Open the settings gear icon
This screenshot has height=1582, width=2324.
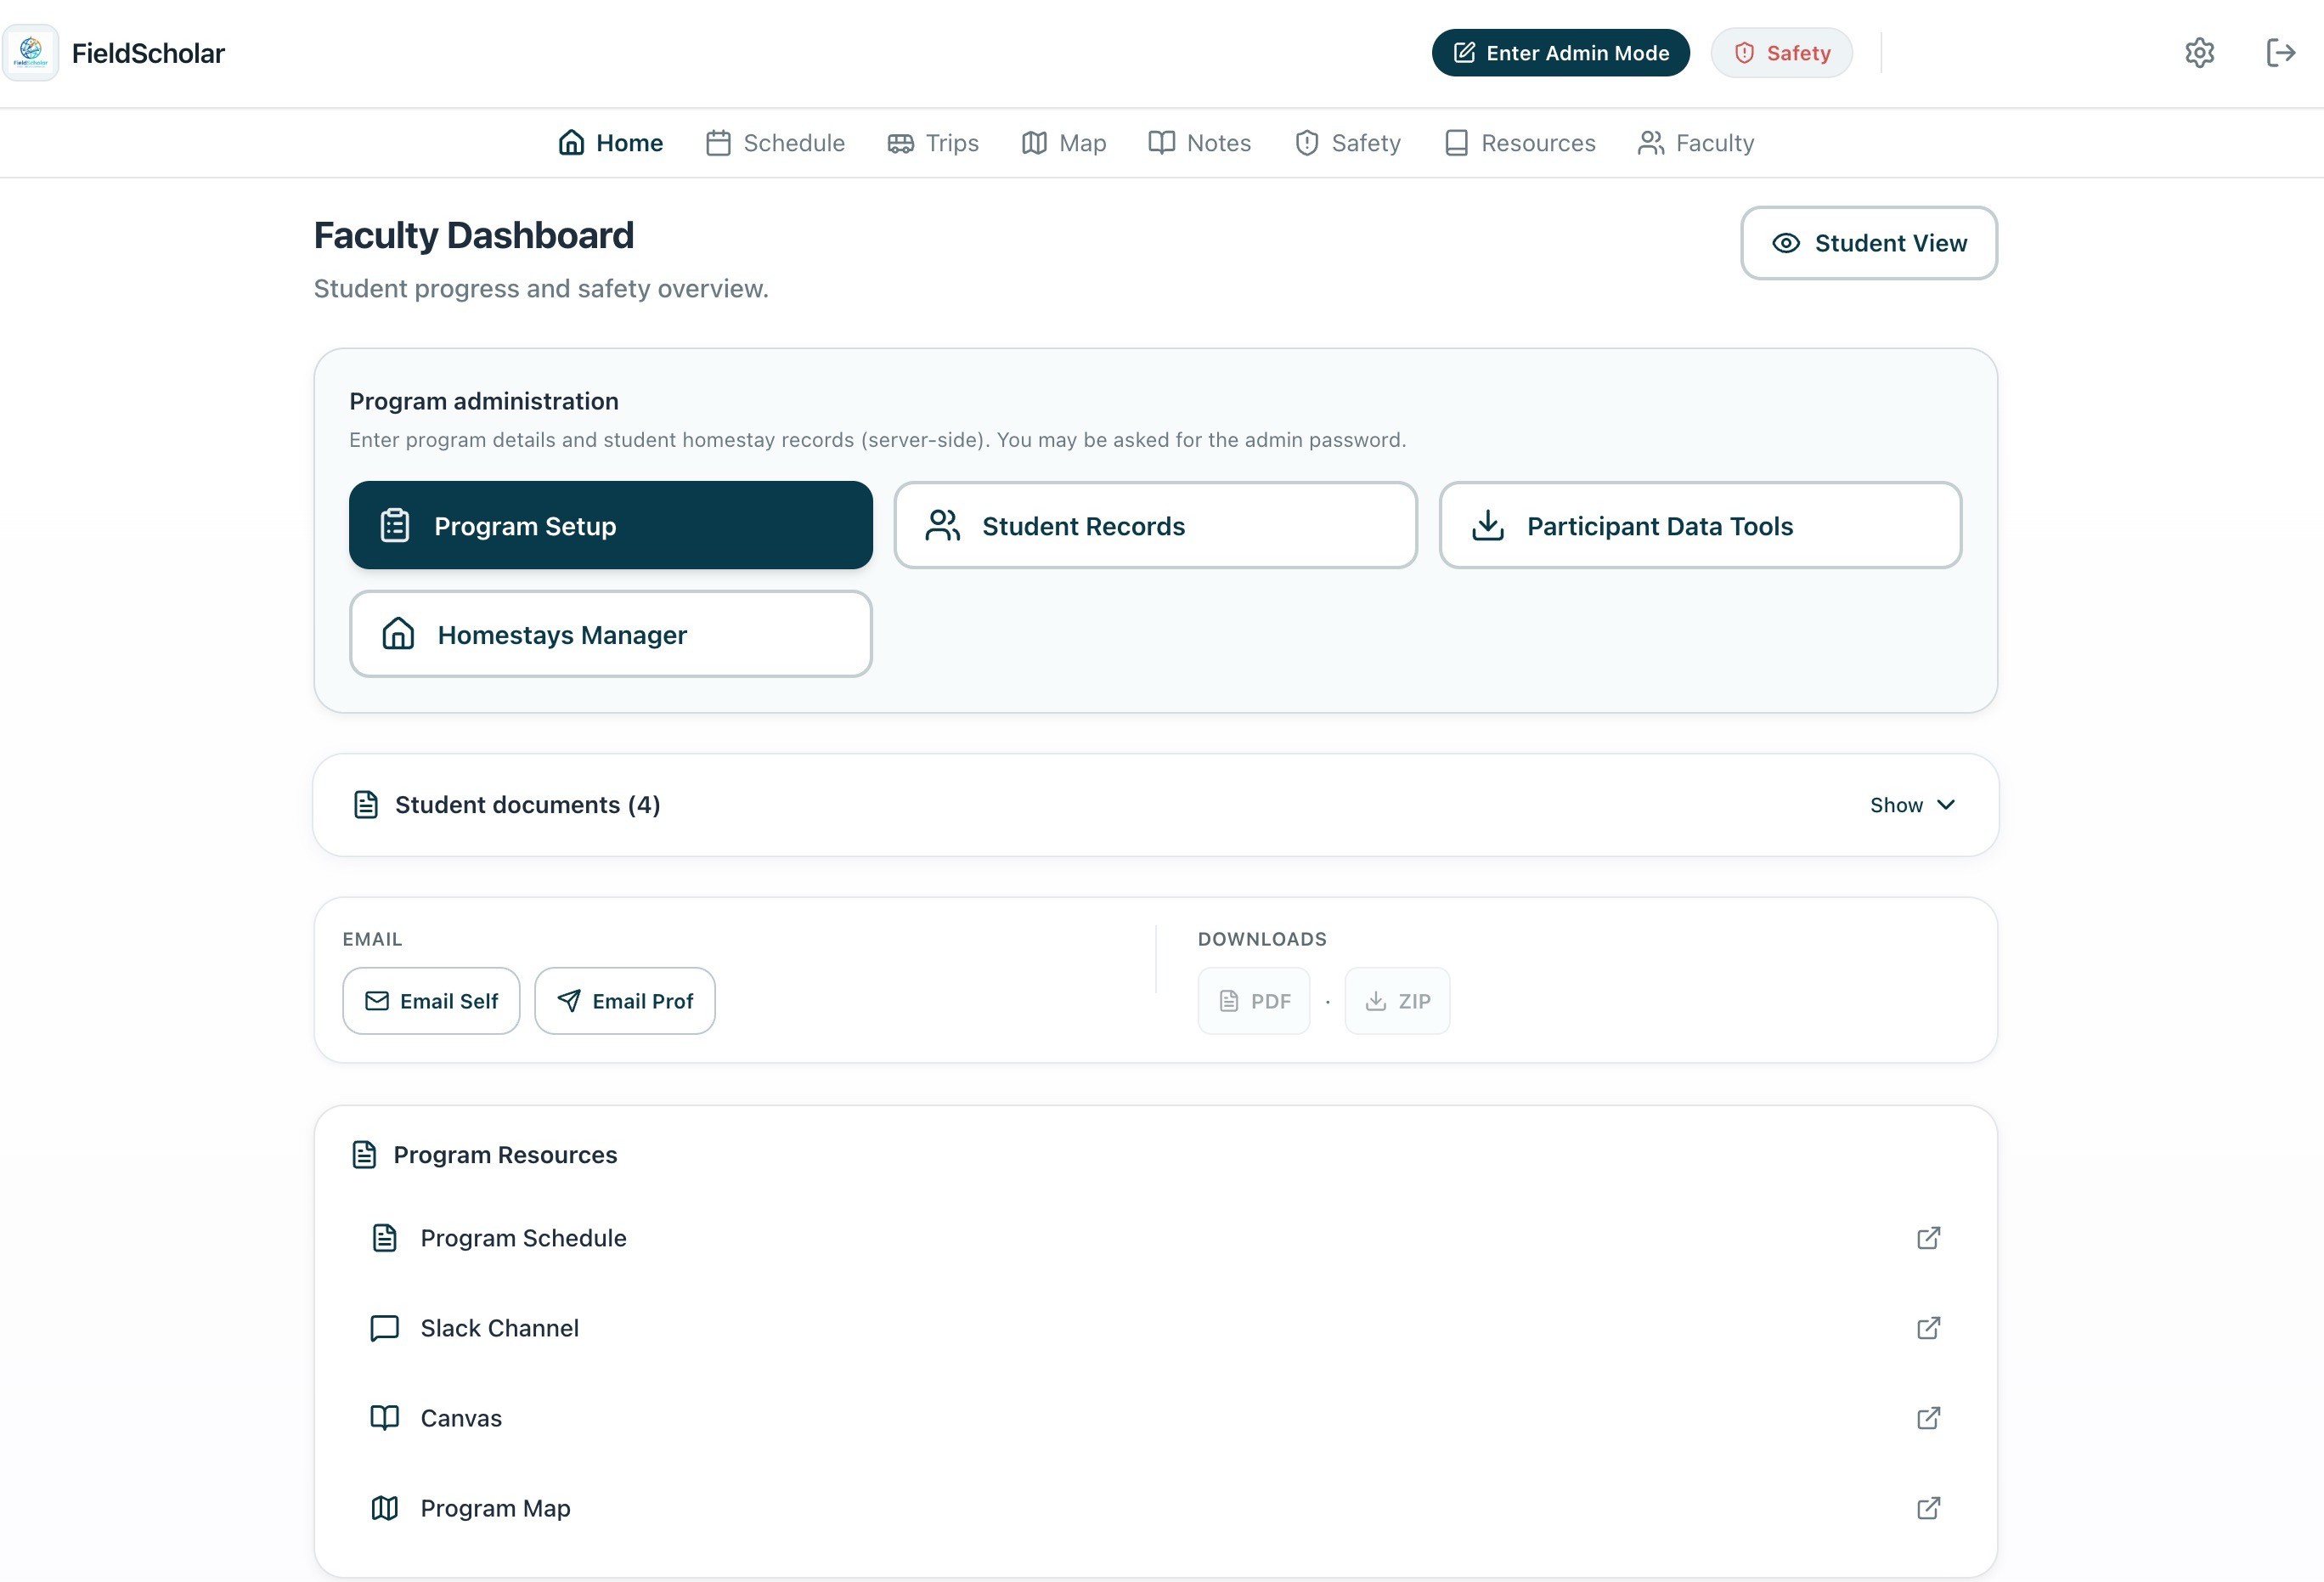tap(2199, 53)
